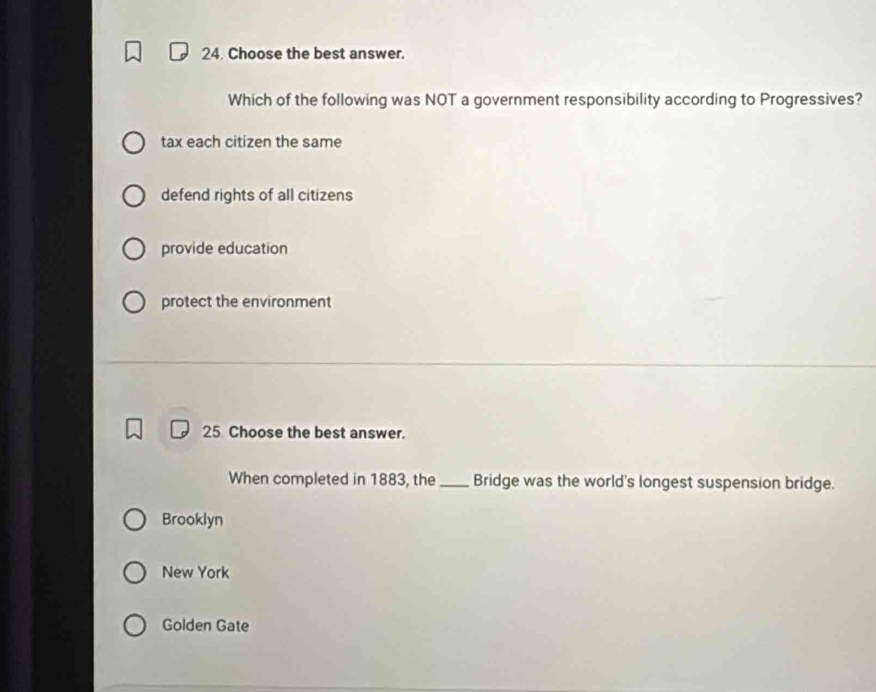Screen dimensions: 876x692
Task: Choose the 'defend rights of all citizens' radio button
Action: tap(134, 196)
